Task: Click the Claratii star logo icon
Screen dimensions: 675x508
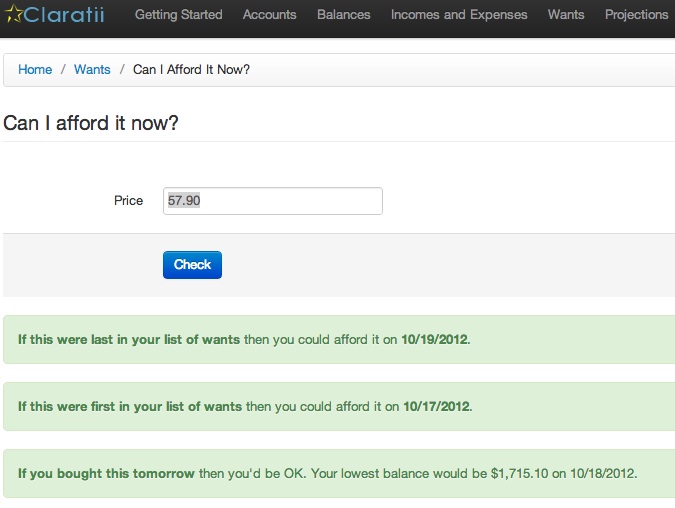Action: tap(14, 13)
